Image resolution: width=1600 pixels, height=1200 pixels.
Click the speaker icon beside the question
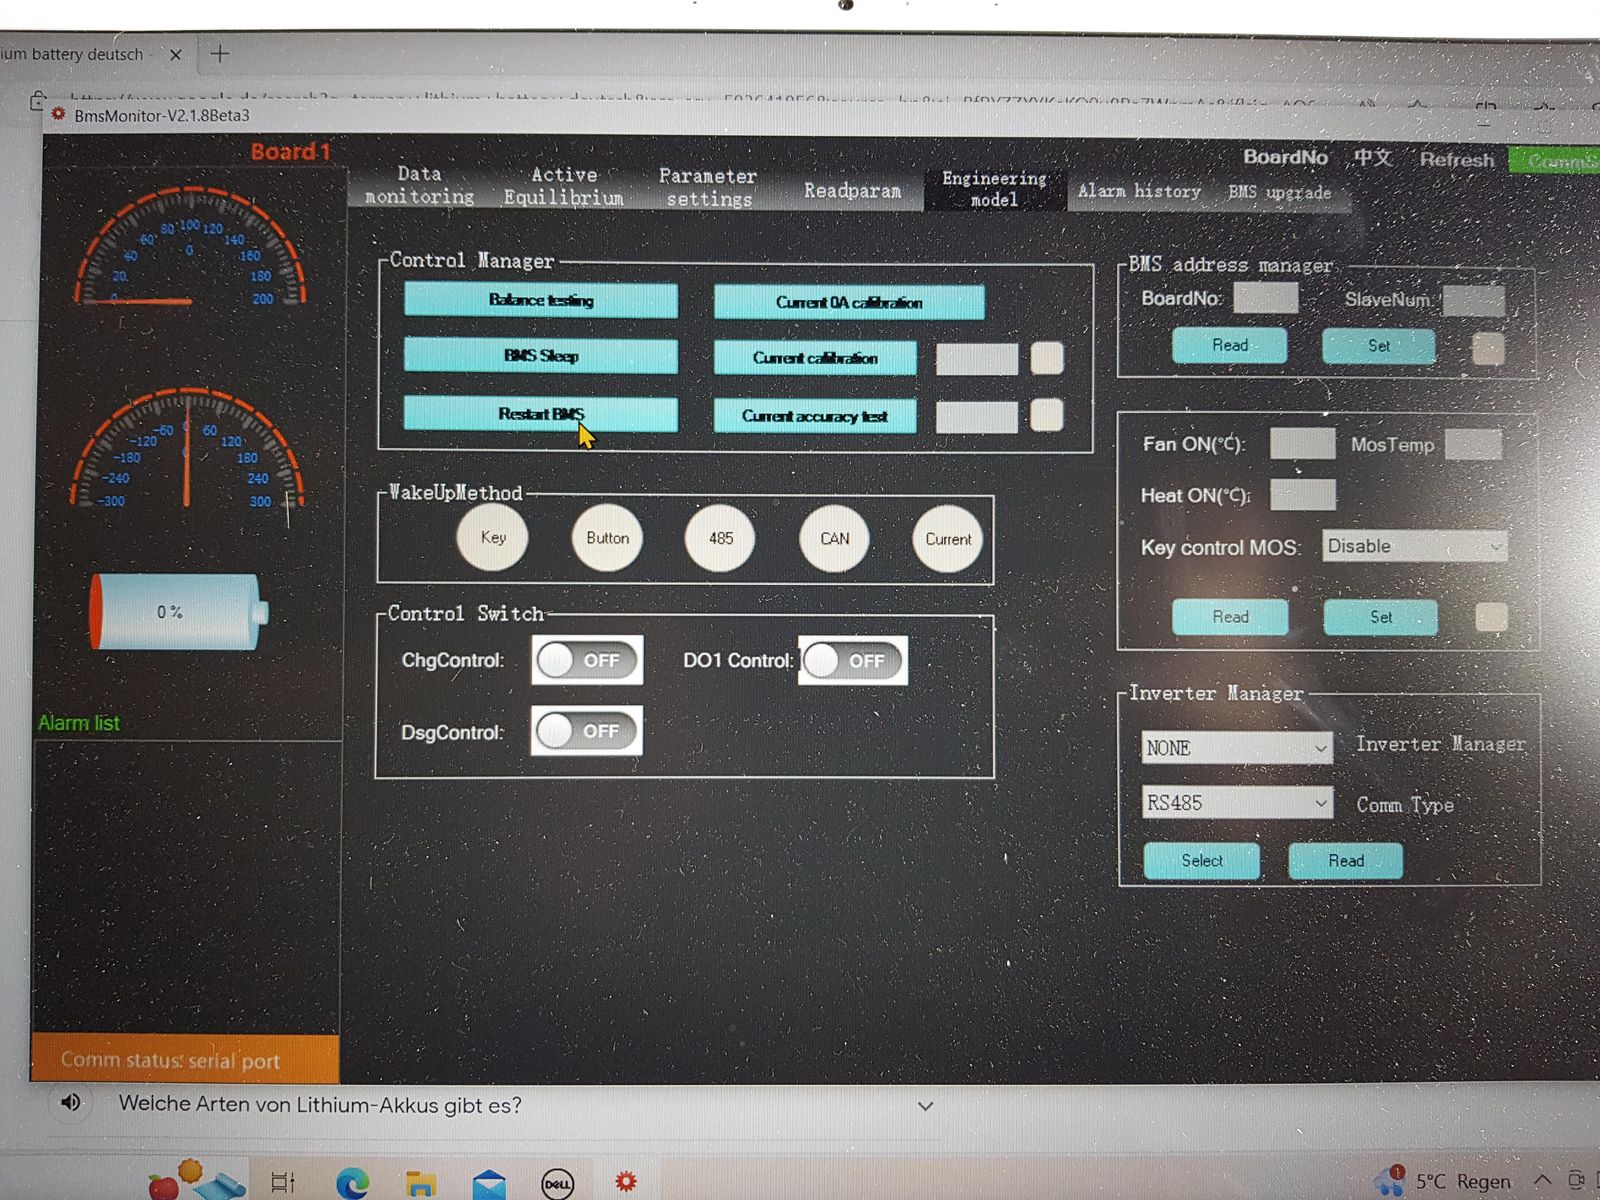pyautogui.click(x=71, y=1102)
